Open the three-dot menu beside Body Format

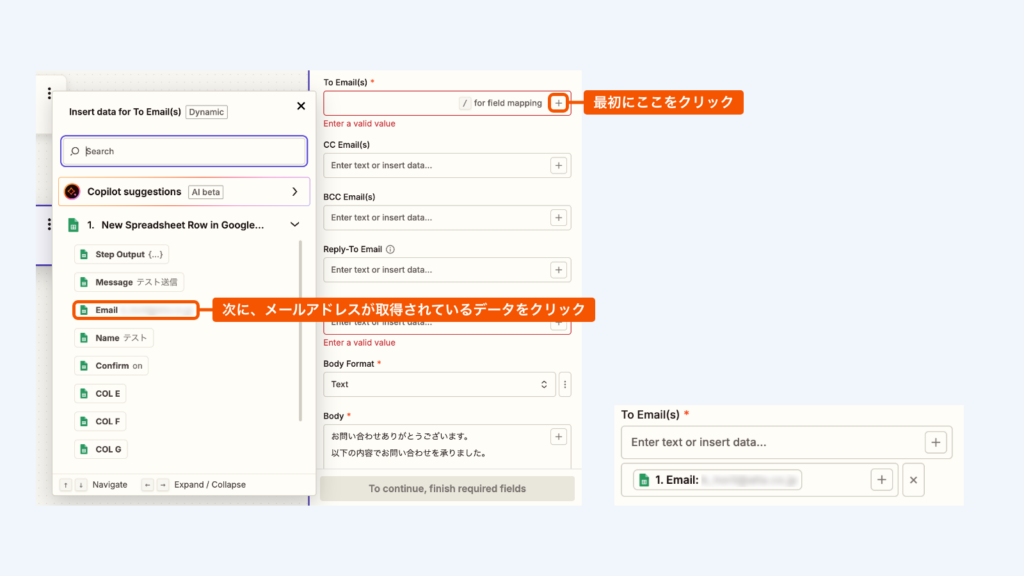tap(565, 384)
